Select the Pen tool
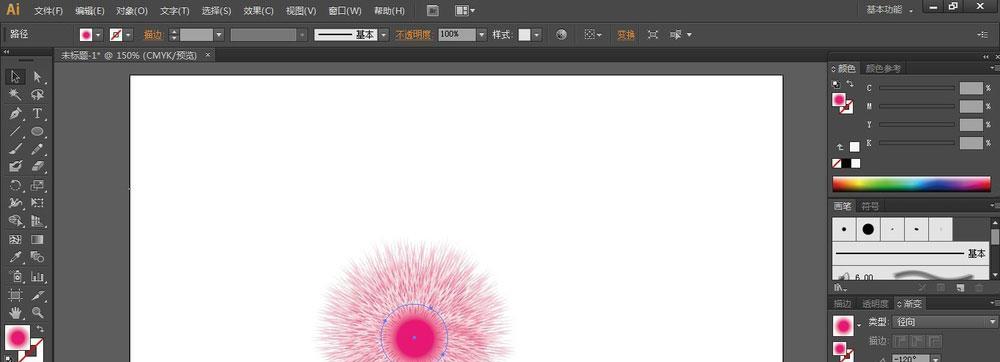1000x362 pixels. (x=16, y=113)
